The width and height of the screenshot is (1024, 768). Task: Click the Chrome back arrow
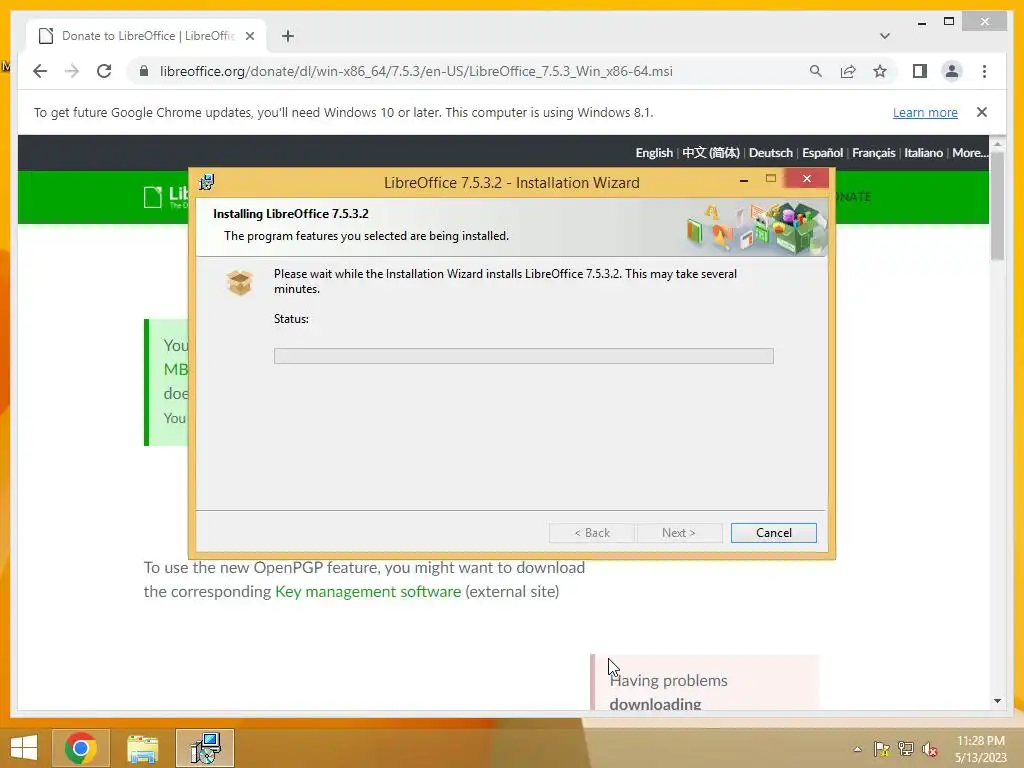40,71
